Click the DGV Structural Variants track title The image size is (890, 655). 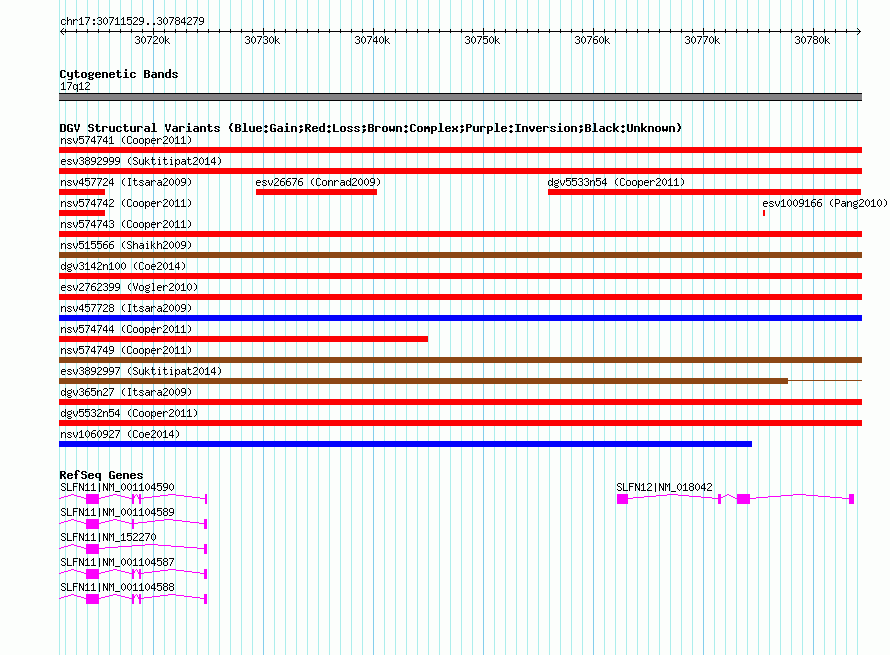coord(370,128)
